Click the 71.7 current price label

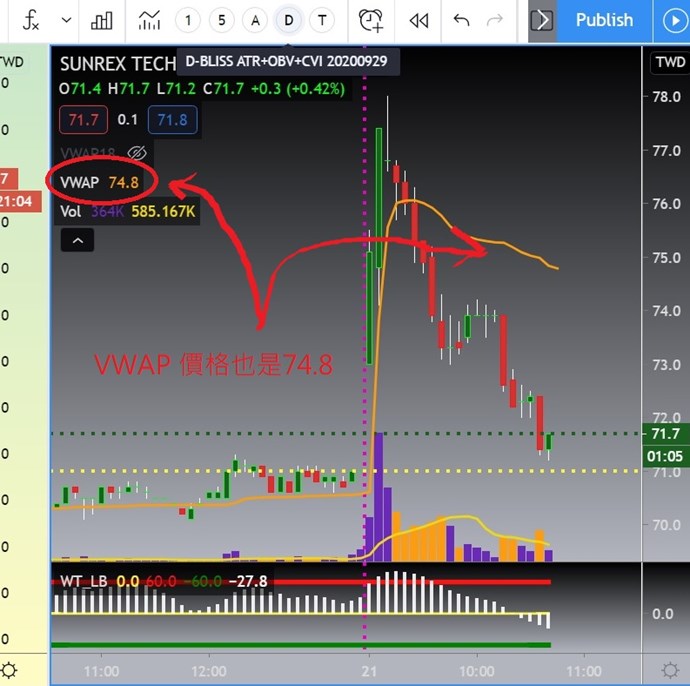(x=665, y=433)
